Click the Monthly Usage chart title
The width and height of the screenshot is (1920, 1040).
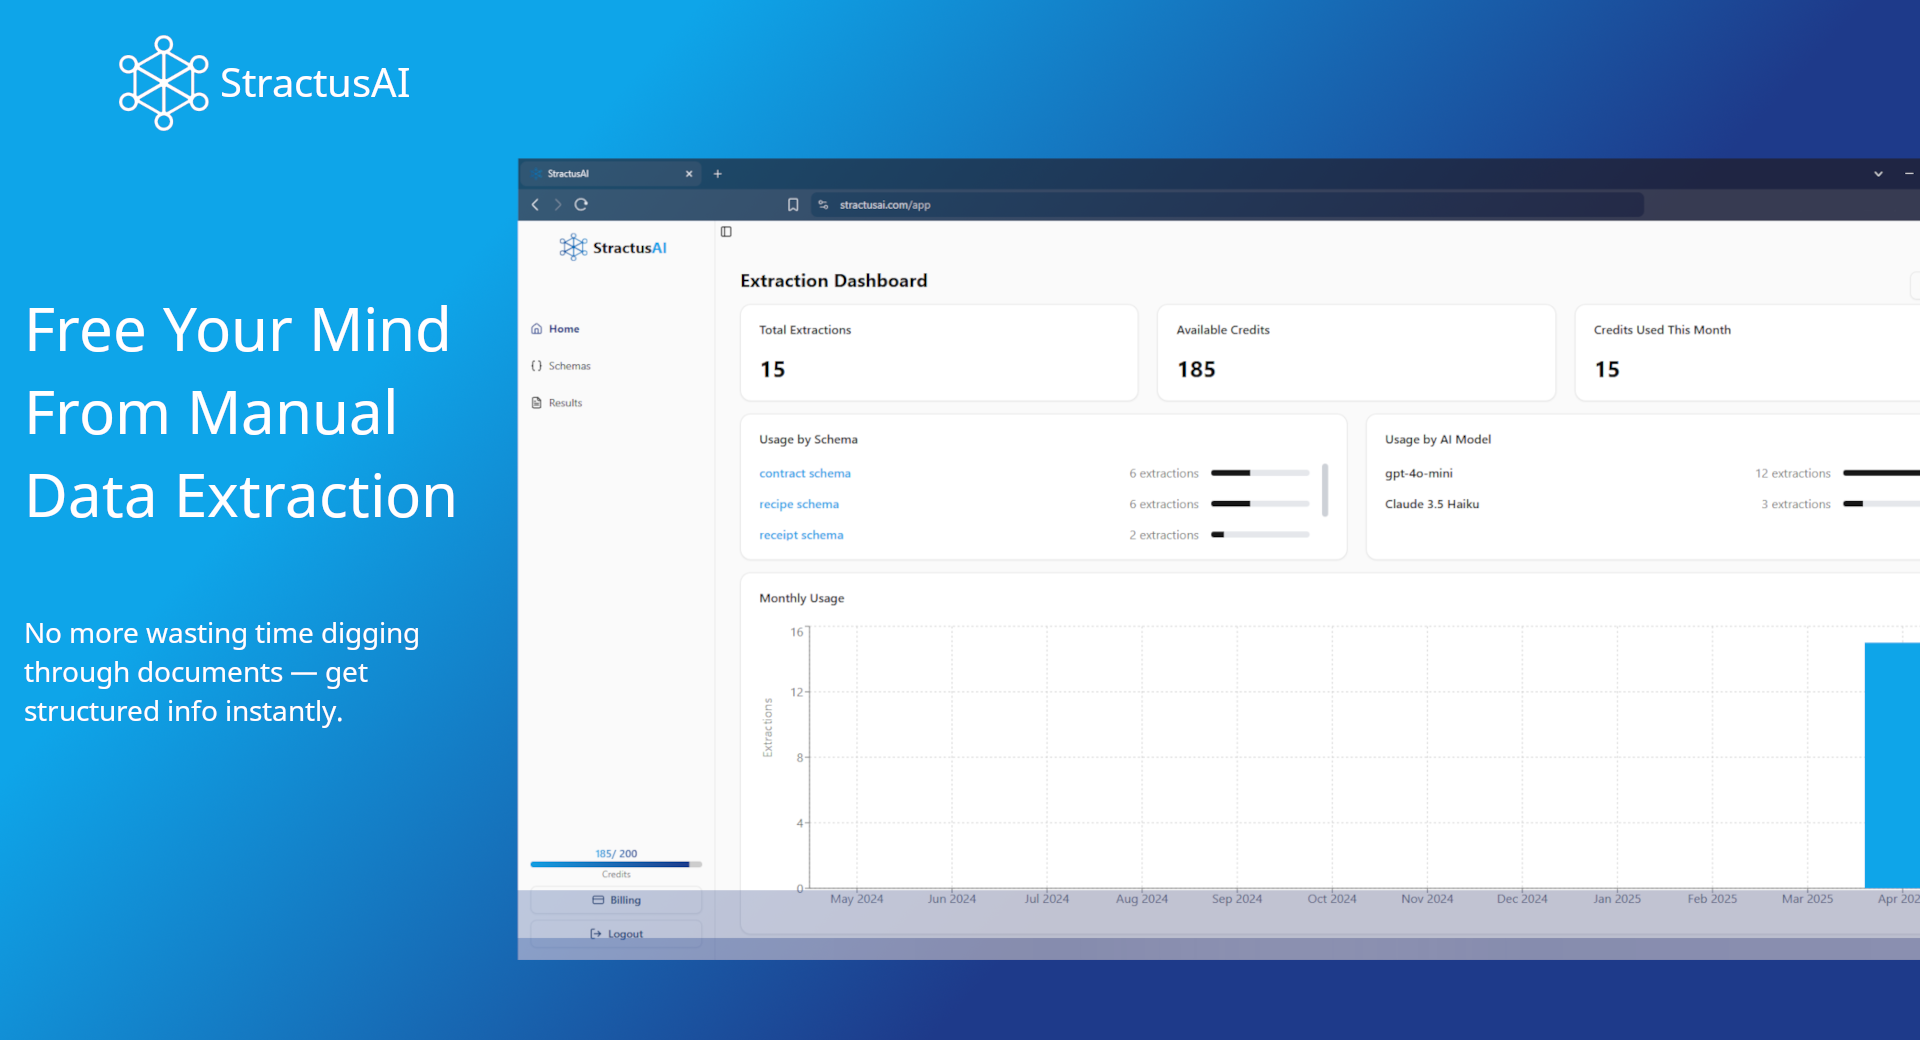(x=802, y=598)
